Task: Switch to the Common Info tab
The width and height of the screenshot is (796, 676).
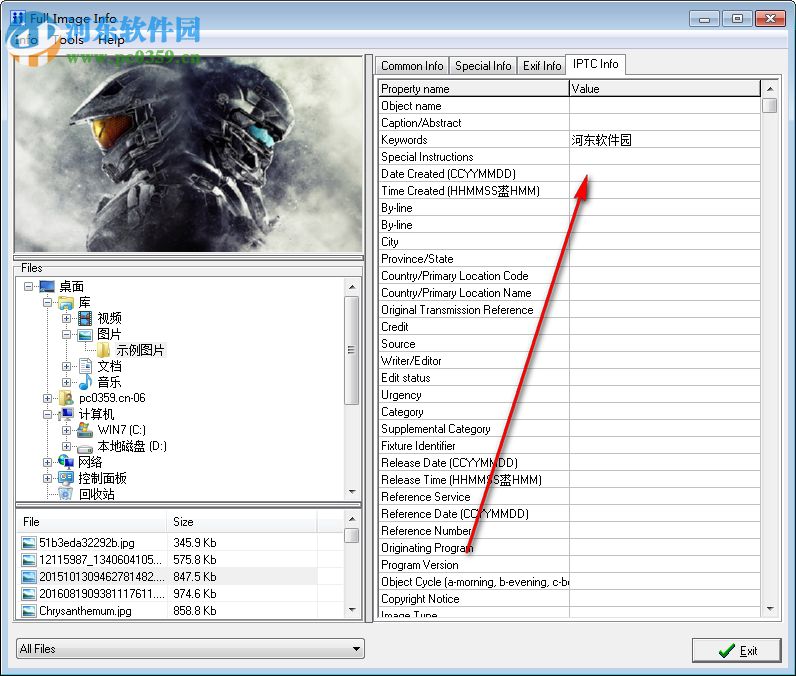Action: point(412,66)
